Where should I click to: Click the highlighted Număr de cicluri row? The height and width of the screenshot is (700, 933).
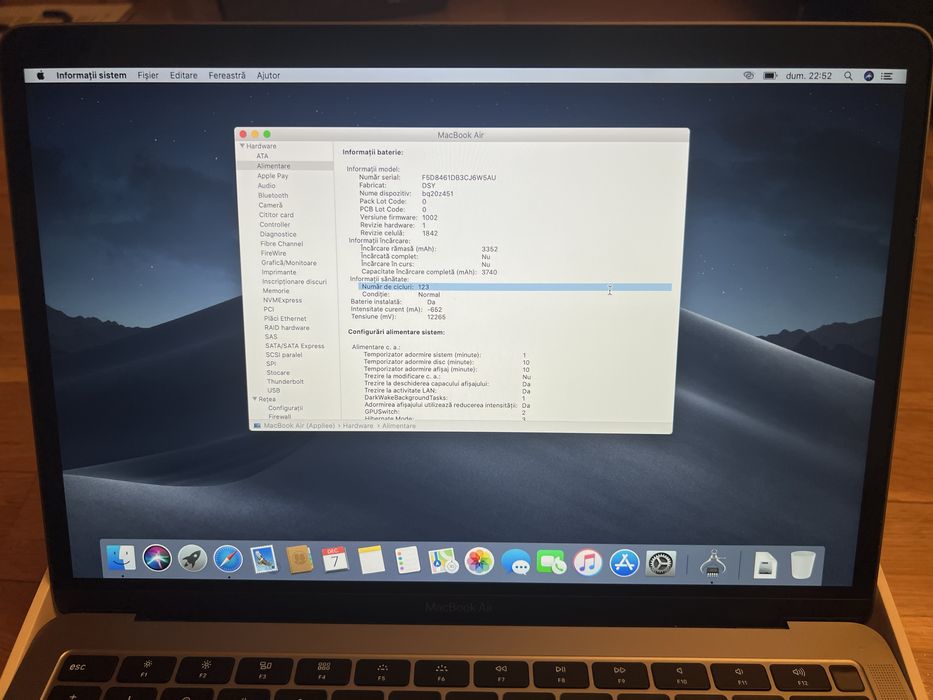(515, 287)
